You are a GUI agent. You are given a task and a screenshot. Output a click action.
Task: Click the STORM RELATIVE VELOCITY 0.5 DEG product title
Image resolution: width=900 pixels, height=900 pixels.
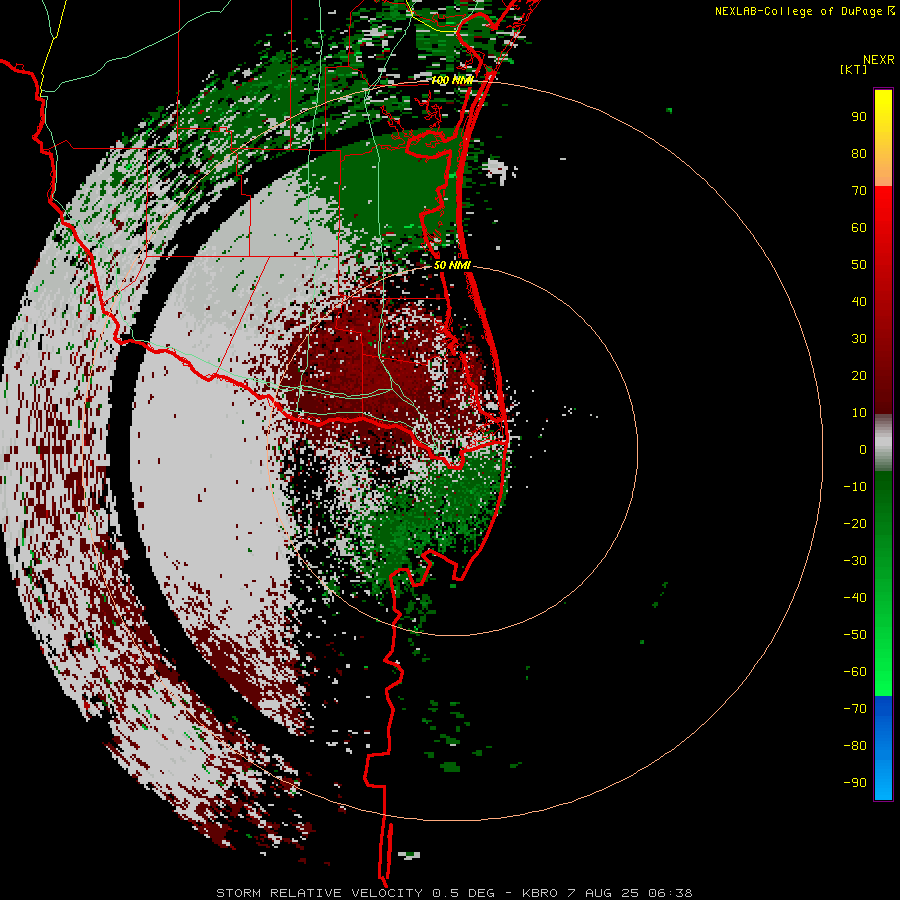point(355,893)
